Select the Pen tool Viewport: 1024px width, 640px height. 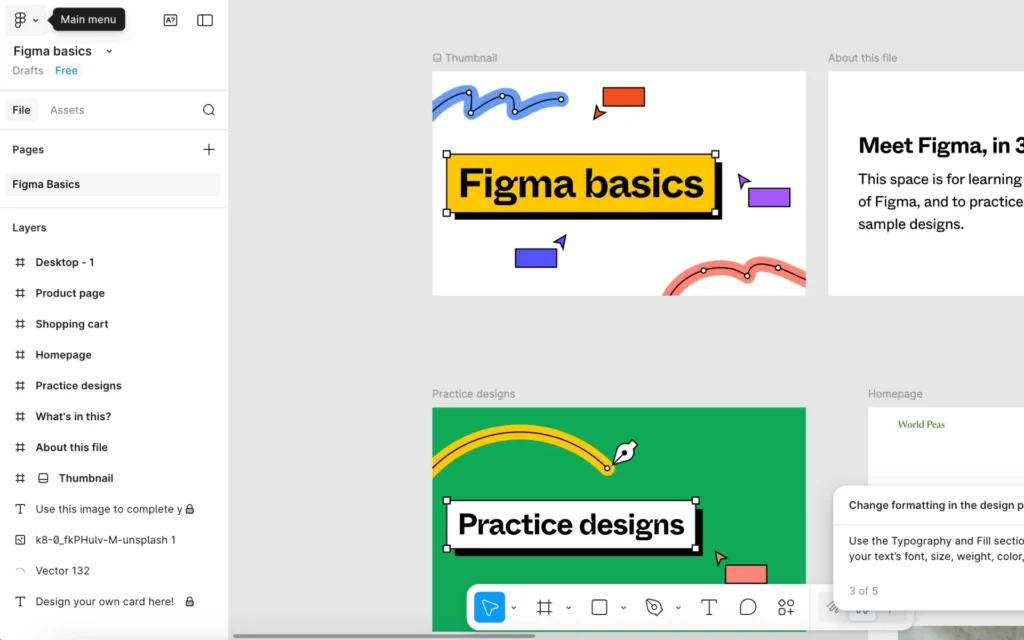(x=654, y=607)
